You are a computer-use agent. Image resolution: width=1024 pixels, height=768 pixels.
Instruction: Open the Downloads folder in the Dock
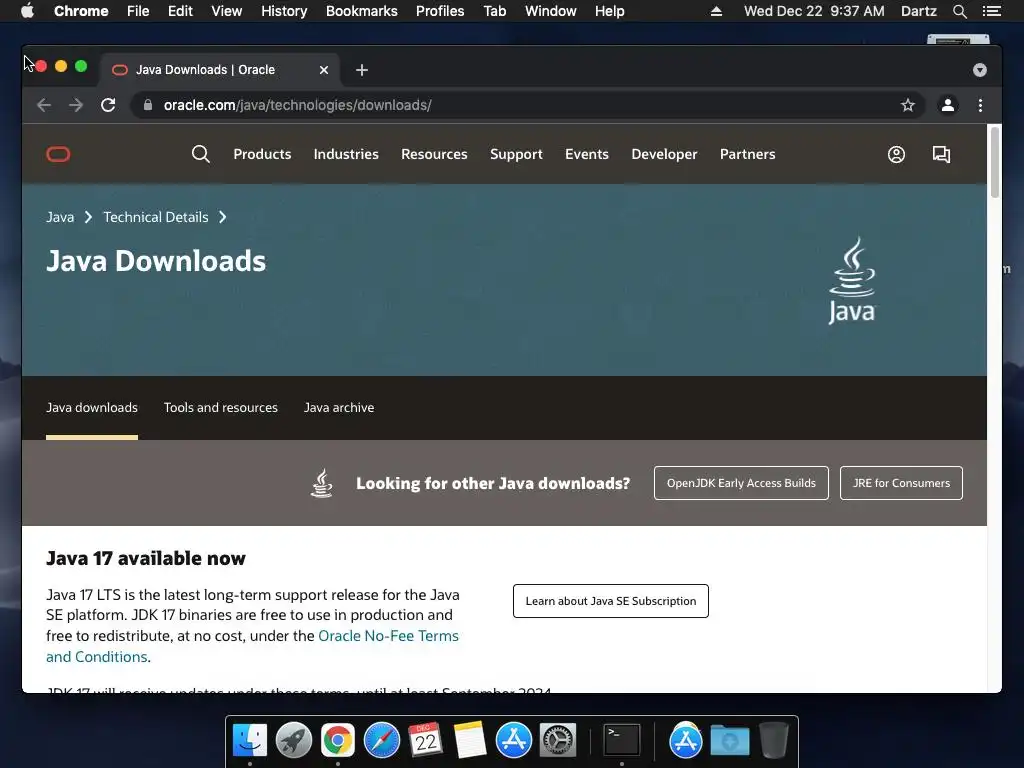click(x=730, y=741)
